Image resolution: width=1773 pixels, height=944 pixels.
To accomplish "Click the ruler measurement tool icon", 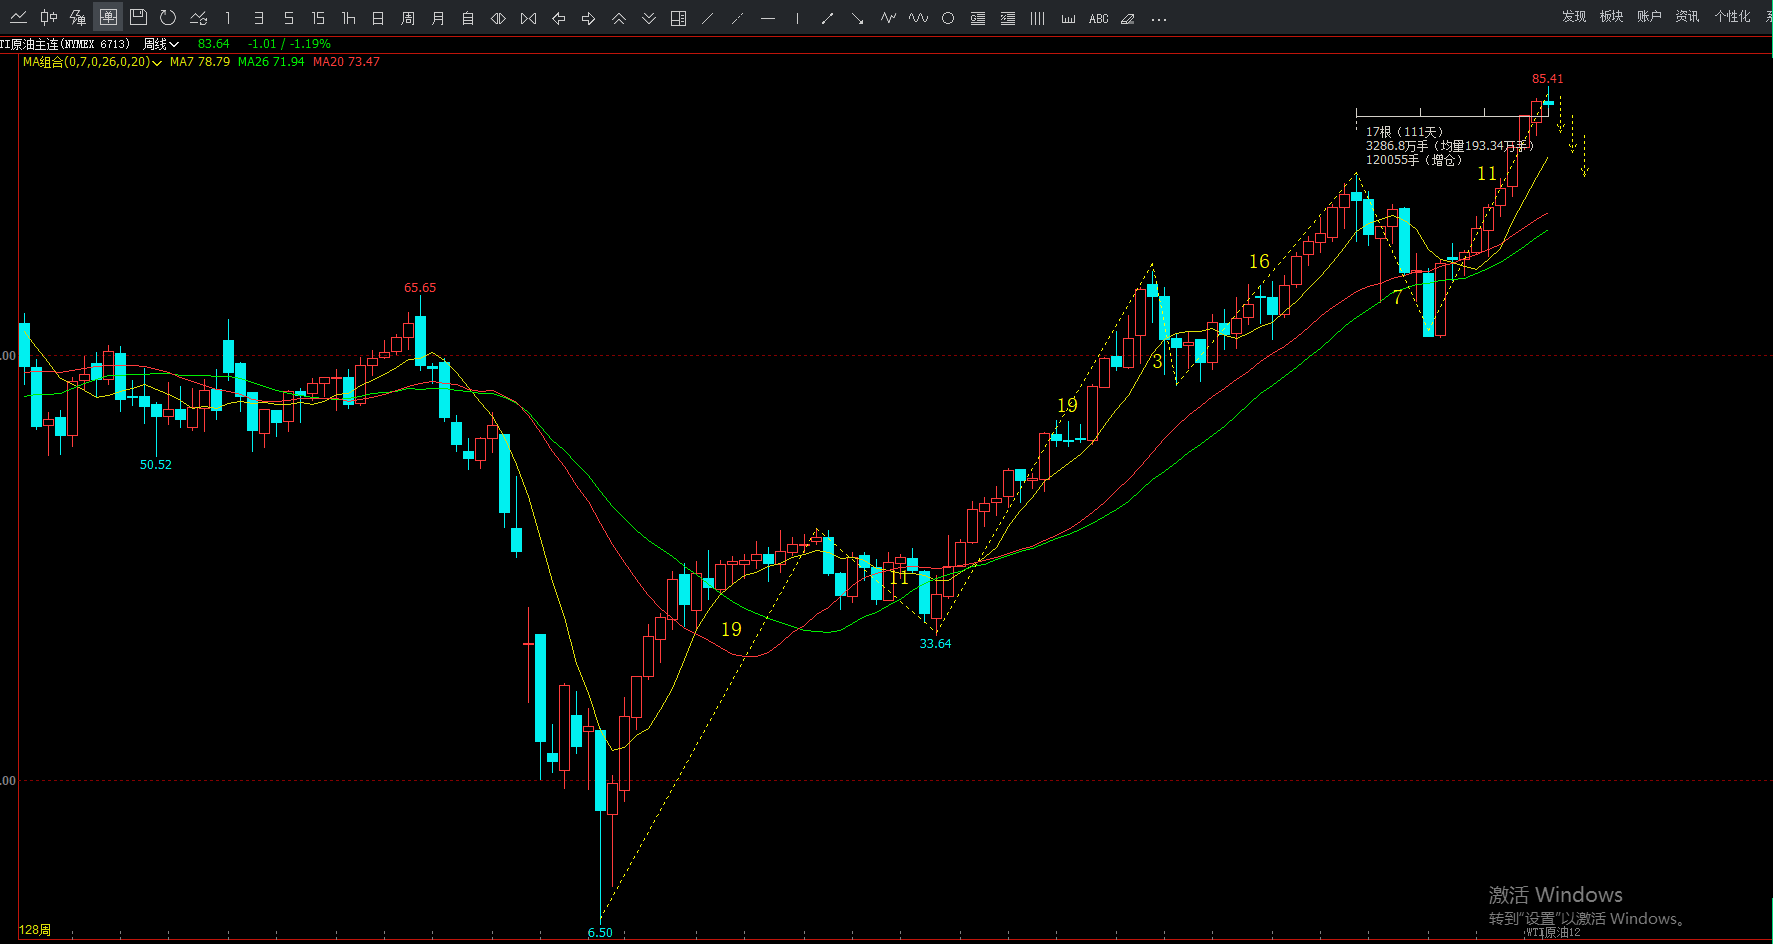I will (1068, 18).
